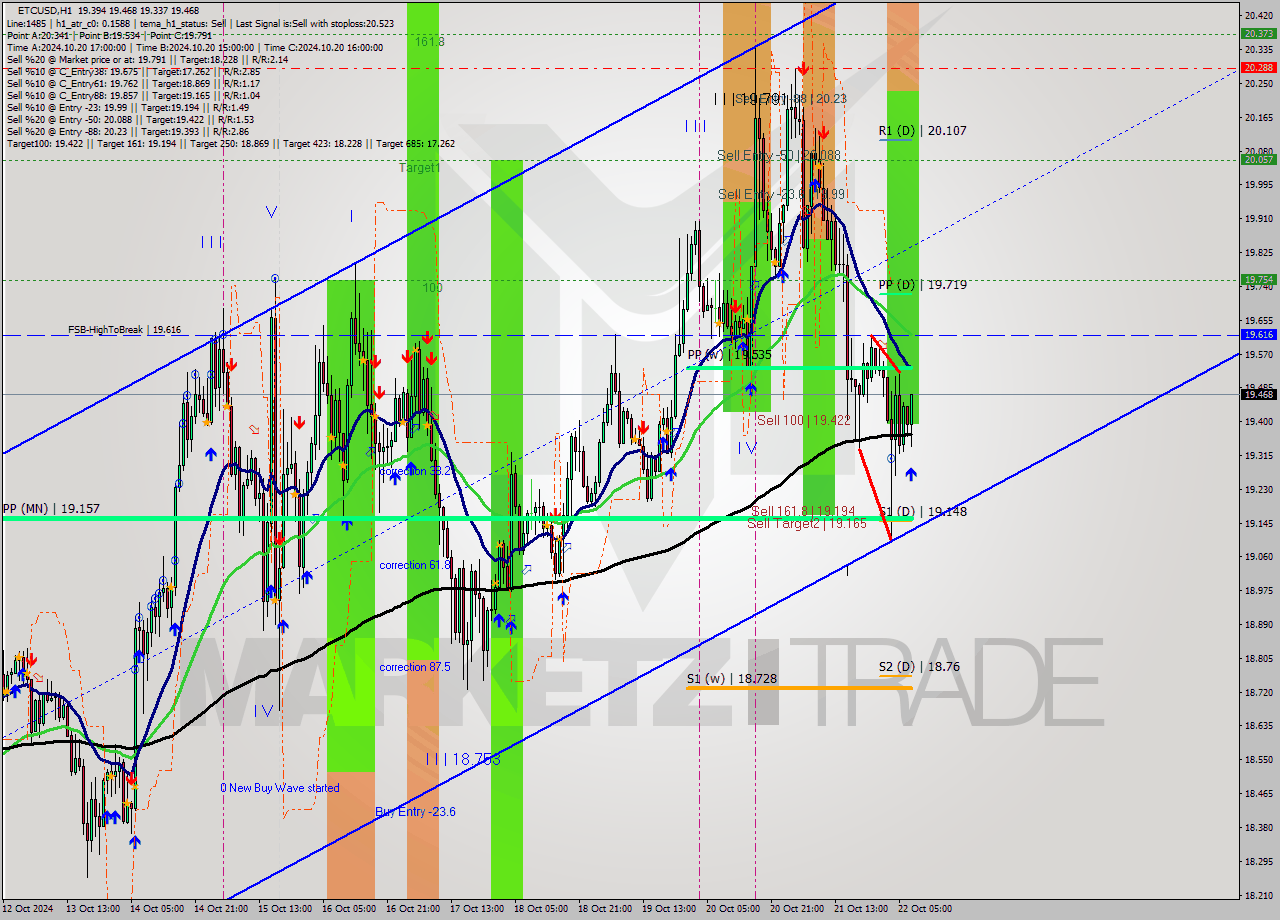Click the correction 61.8 label
The image size is (1280, 920).
415,566
